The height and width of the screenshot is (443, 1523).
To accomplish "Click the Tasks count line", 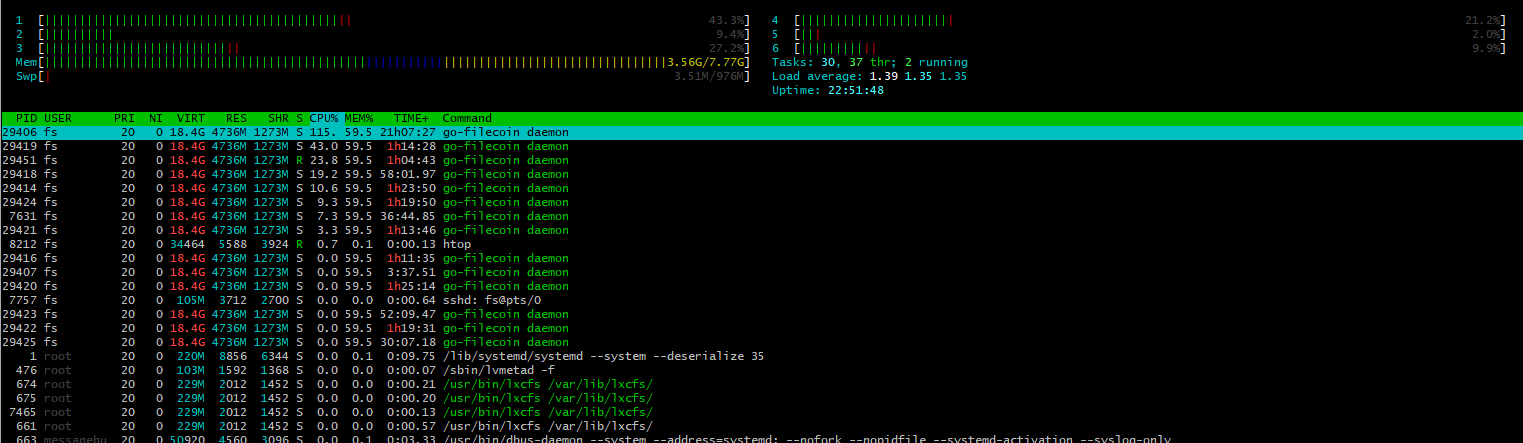I will point(870,62).
